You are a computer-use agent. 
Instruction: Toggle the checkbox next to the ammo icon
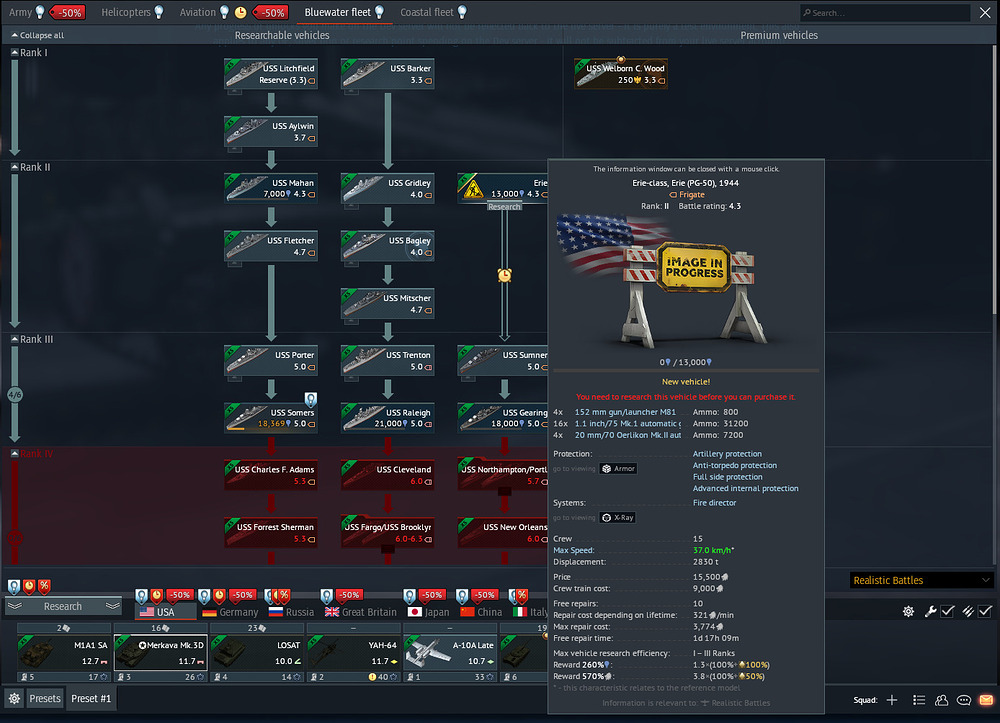[x=985, y=611]
